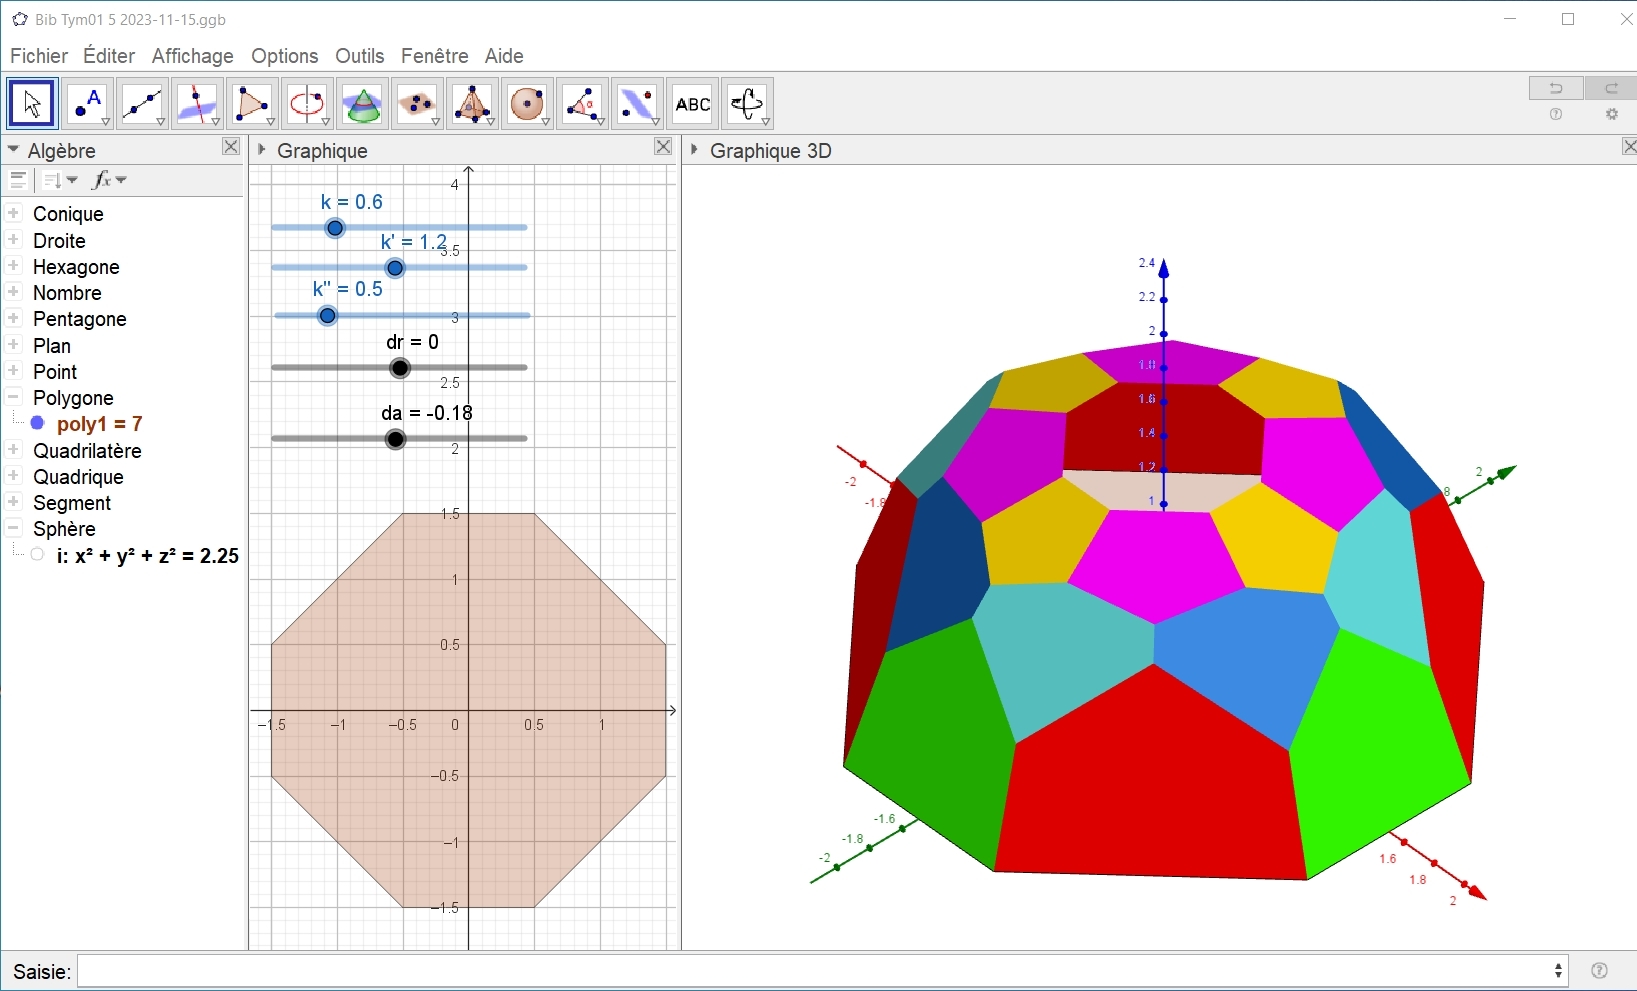The image size is (1637, 991).
Task: Click the k slider handle
Action: pos(335,228)
